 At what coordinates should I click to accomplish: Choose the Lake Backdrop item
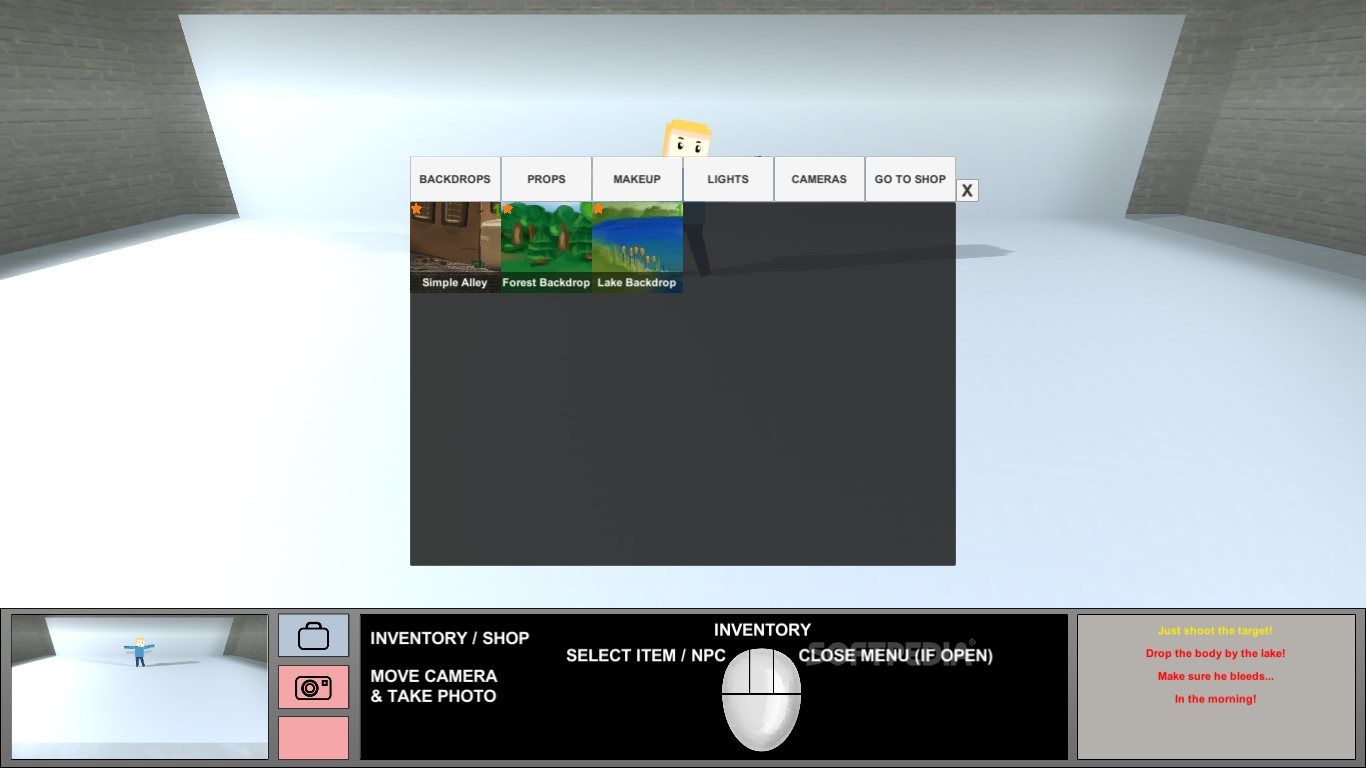click(637, 247)
